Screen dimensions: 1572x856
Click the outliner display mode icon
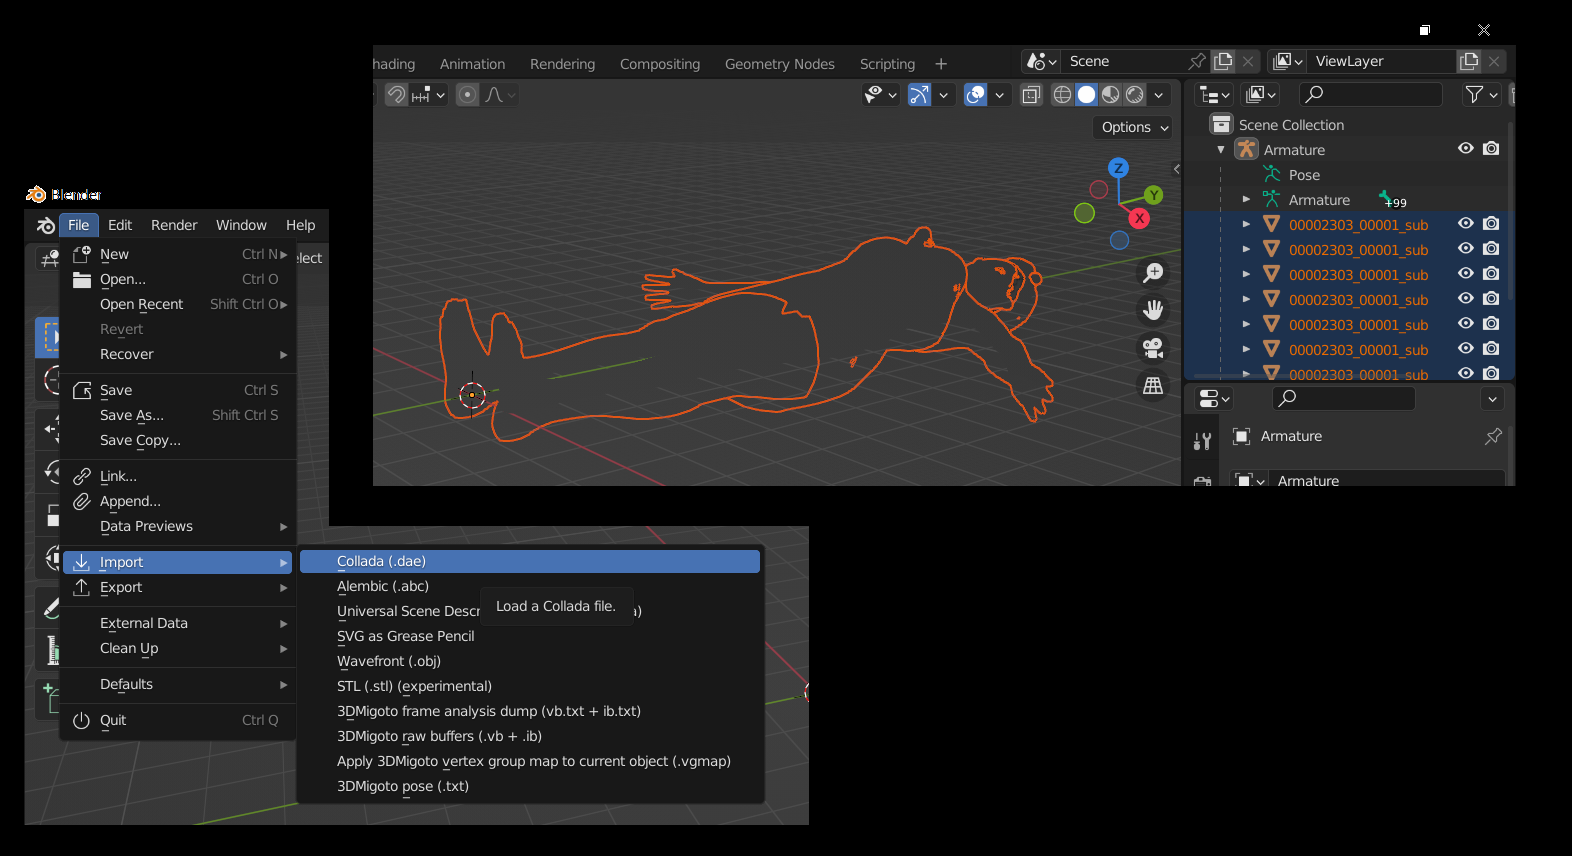tap(1260, 94)
